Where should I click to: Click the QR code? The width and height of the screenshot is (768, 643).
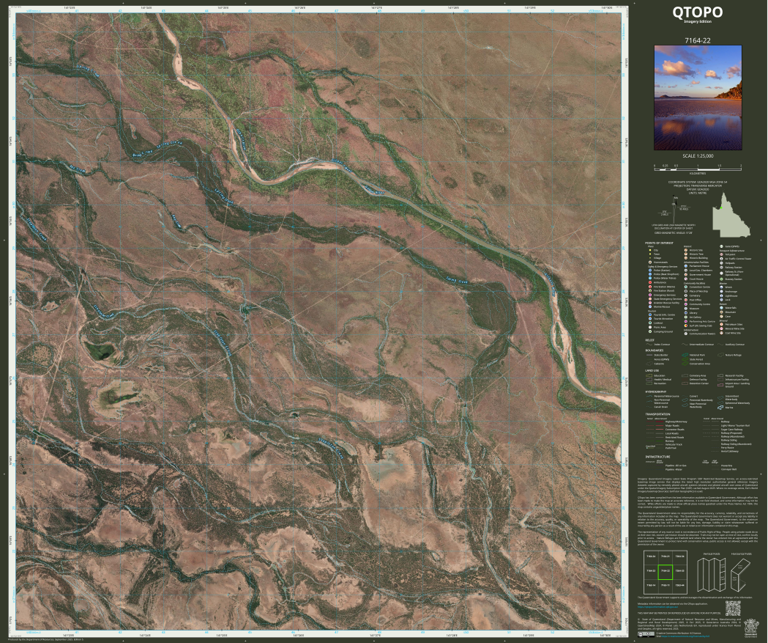tap(733, 608)
